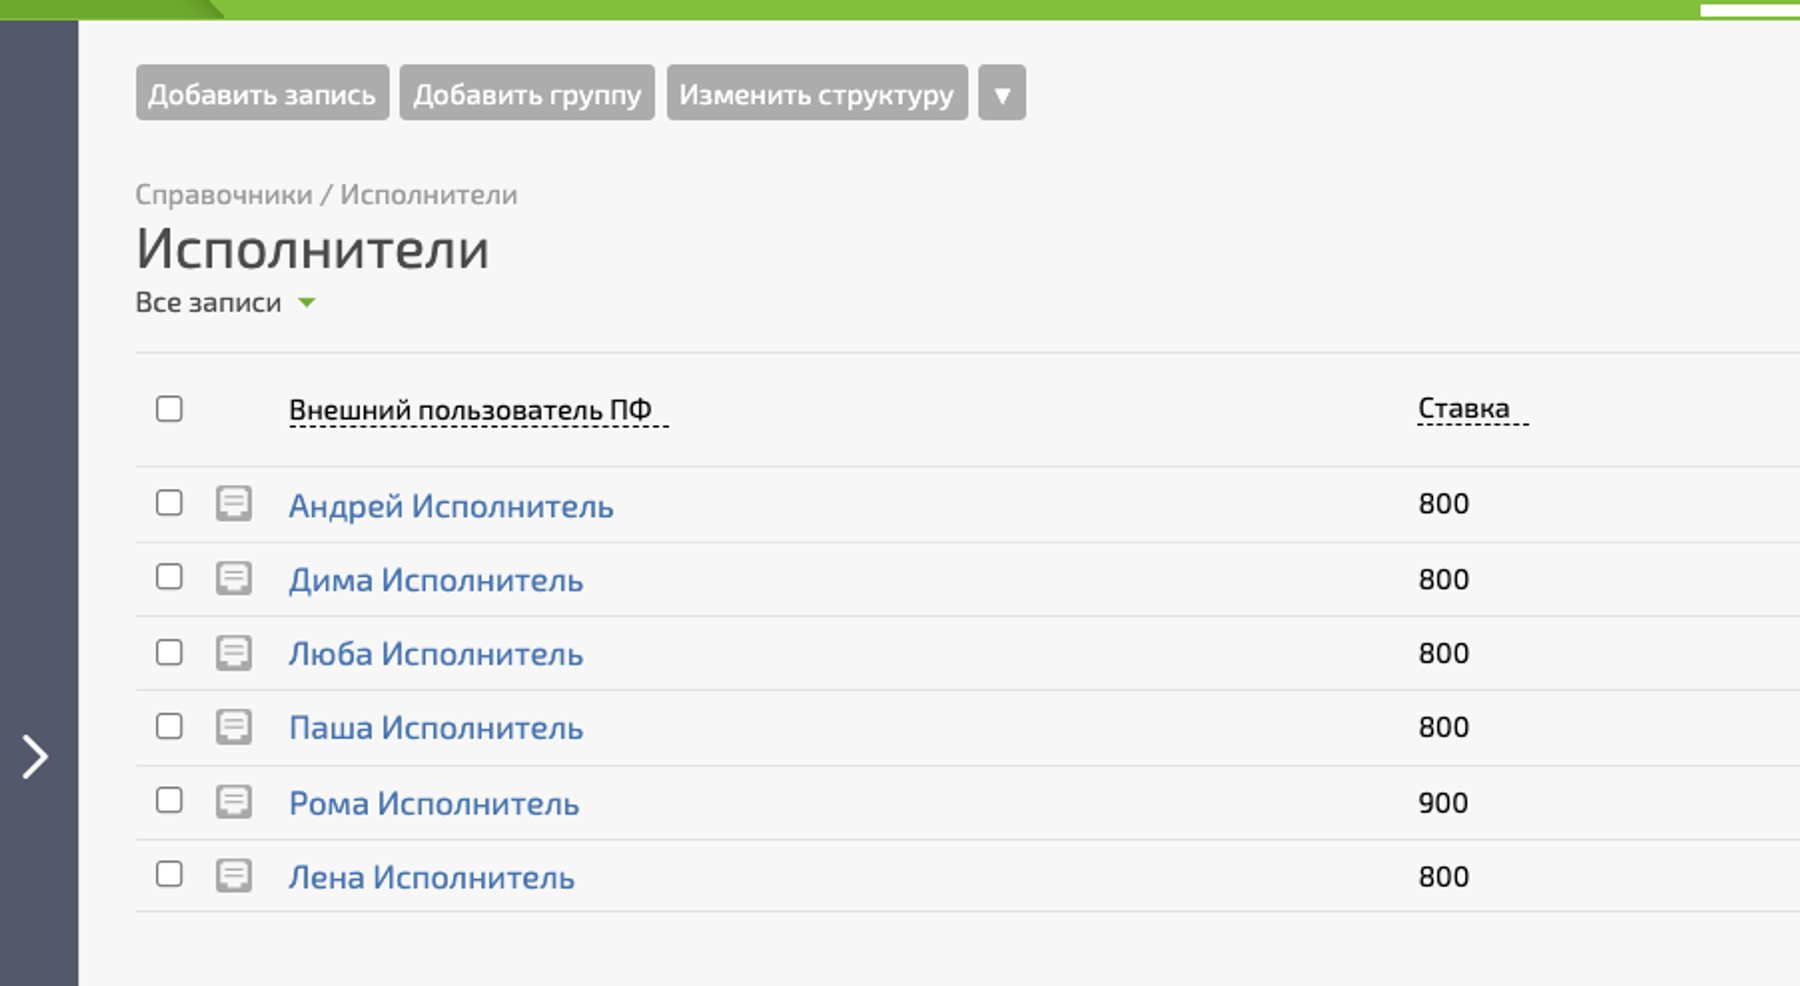Open the record card icon for Дима Исполнитель
The width and height of the screenshot is (1800, 986).
234,578
